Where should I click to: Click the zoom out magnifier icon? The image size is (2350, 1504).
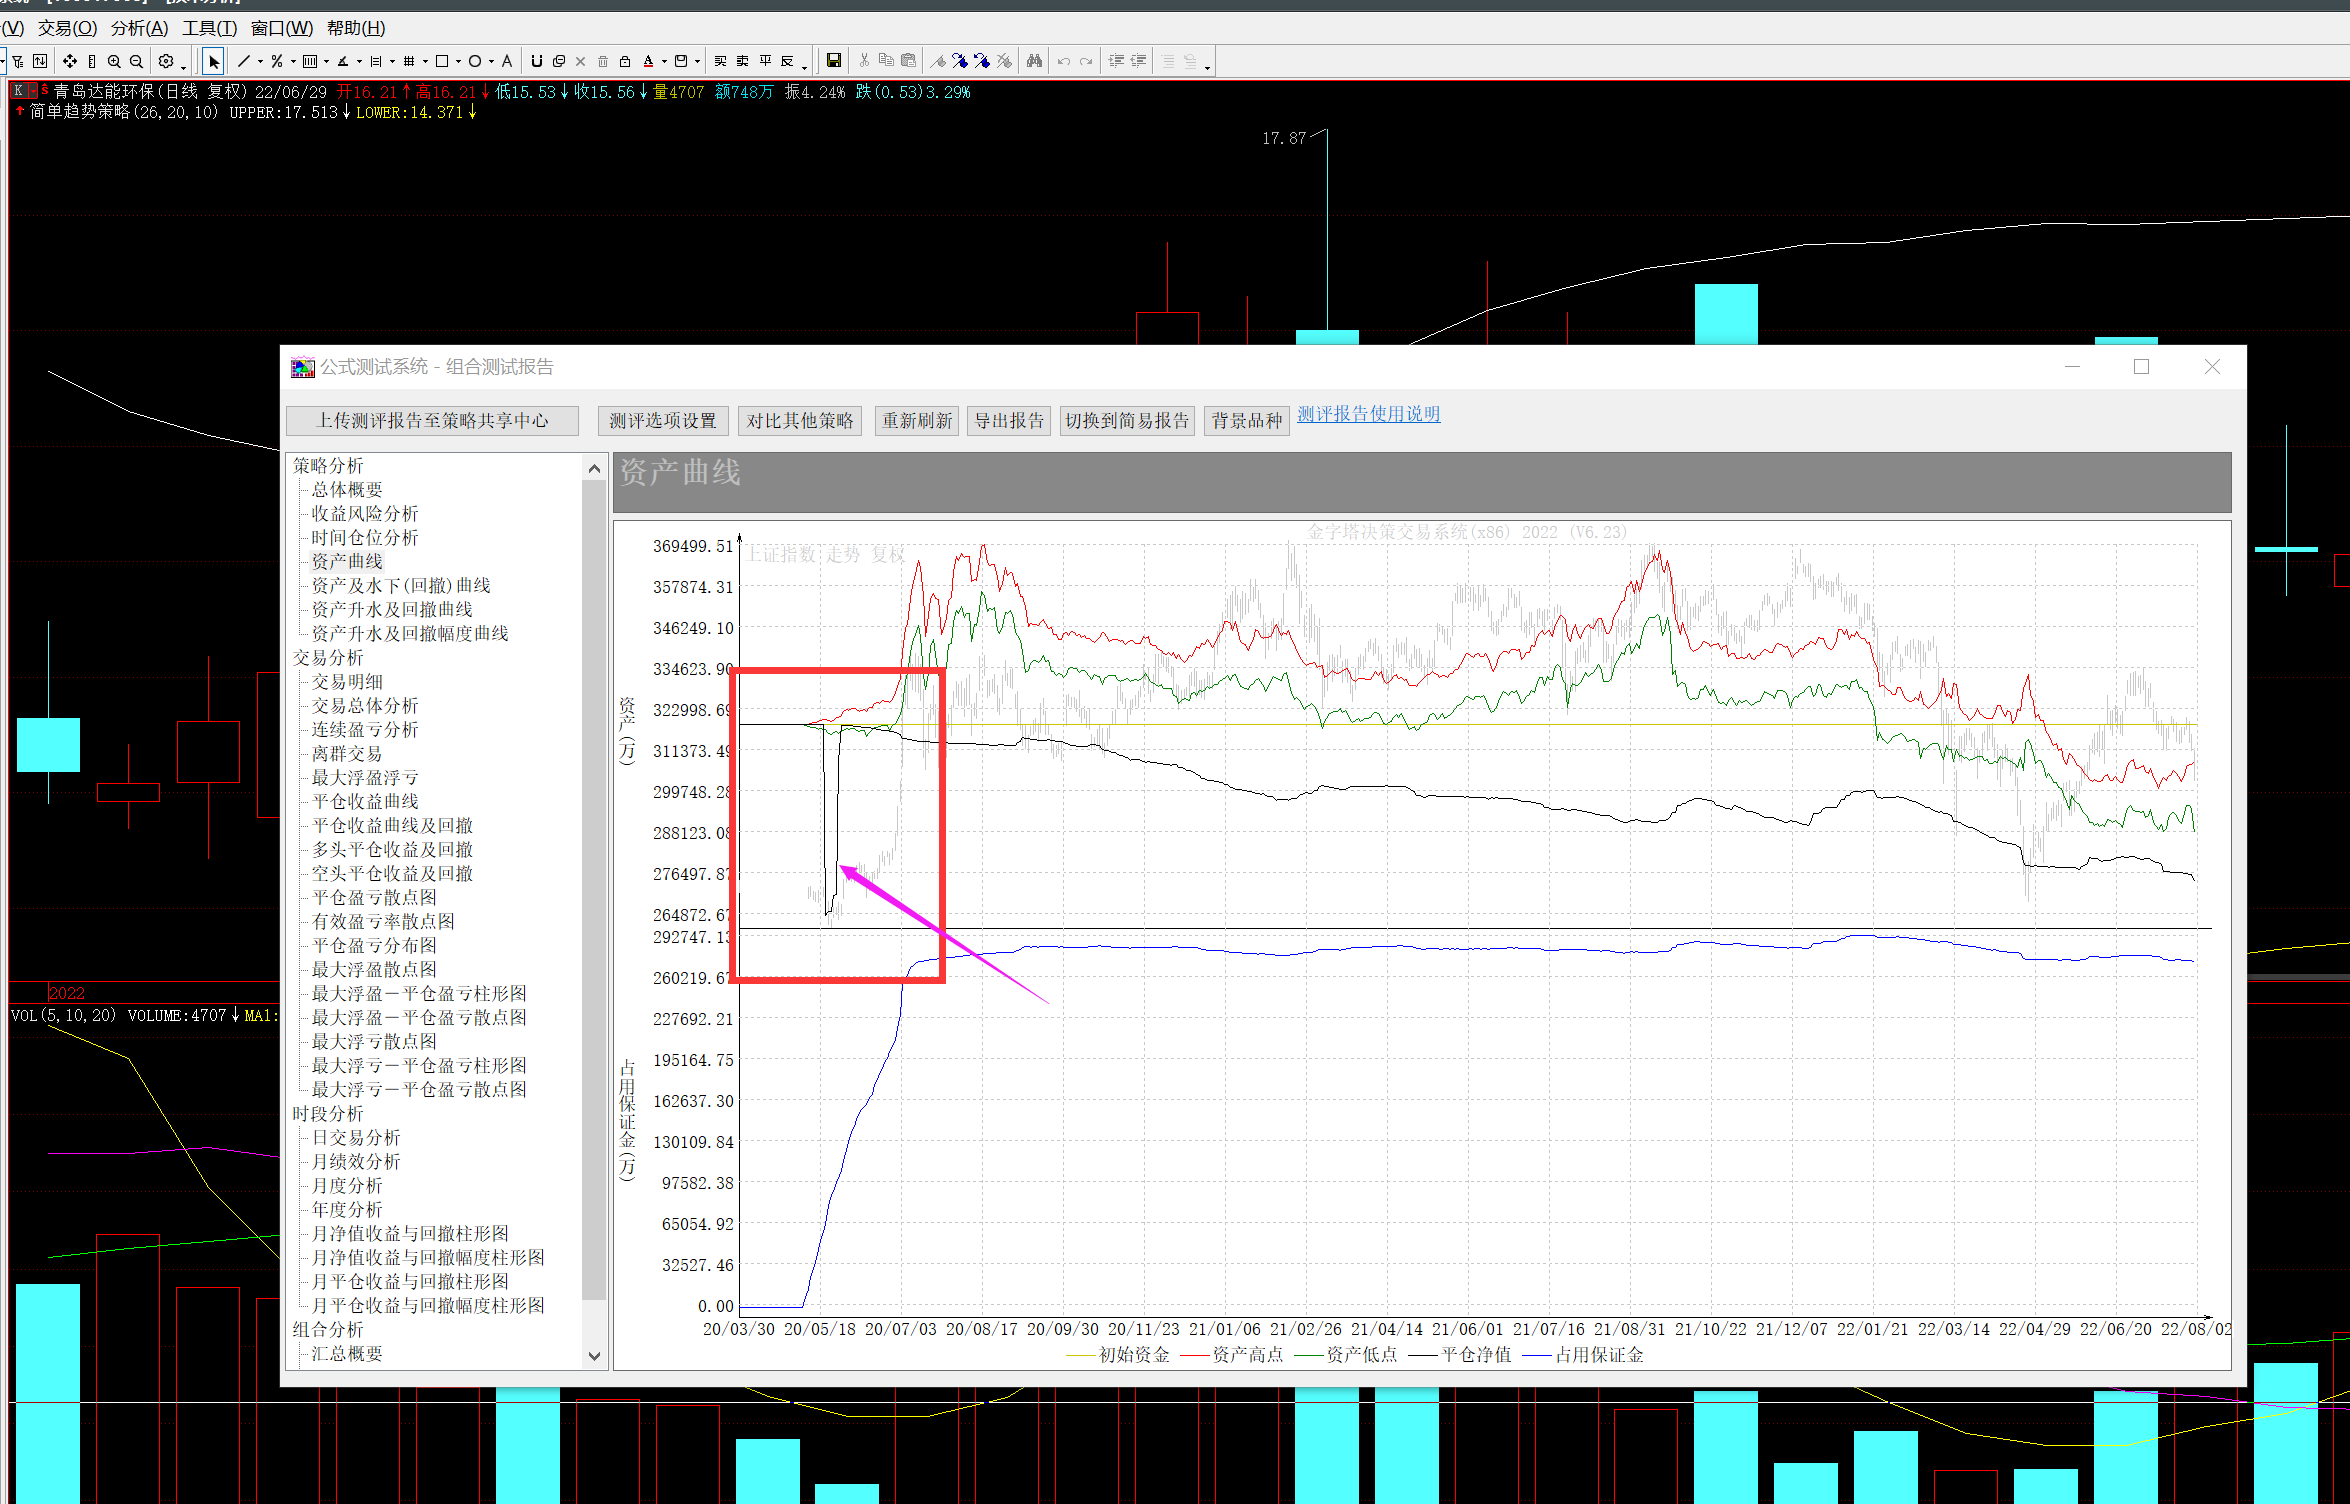[x=137, y=62]
